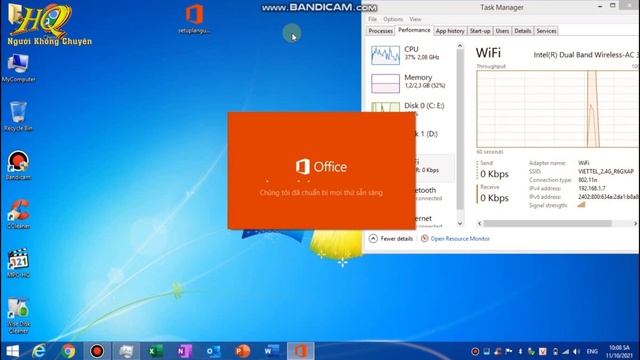Open Task Manager File menu
The width and height of the screenshot is (640, 360).
(372, 19)
